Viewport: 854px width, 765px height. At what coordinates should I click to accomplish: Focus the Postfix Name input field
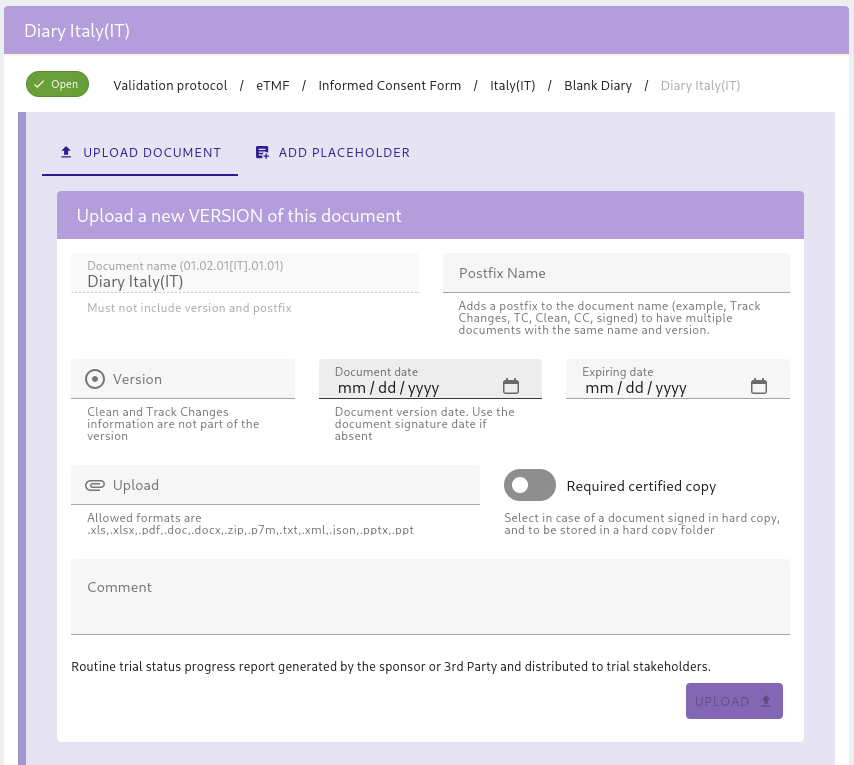pyautogui.click(x=616, y=273)
